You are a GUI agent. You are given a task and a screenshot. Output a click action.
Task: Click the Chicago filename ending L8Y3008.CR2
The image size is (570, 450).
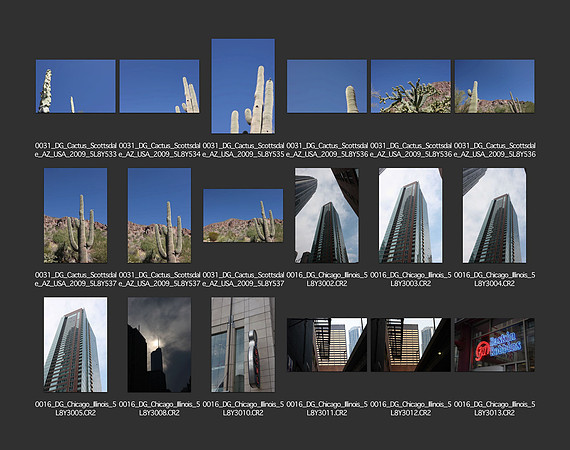(159, 409)
